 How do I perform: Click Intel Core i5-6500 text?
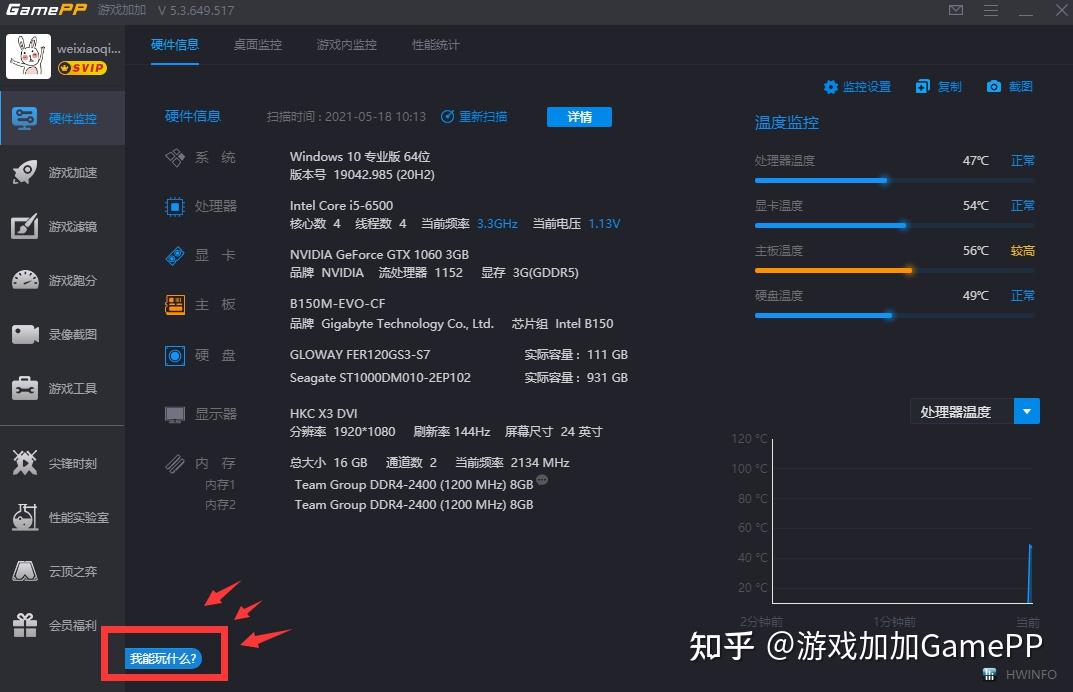click(341, 205)
